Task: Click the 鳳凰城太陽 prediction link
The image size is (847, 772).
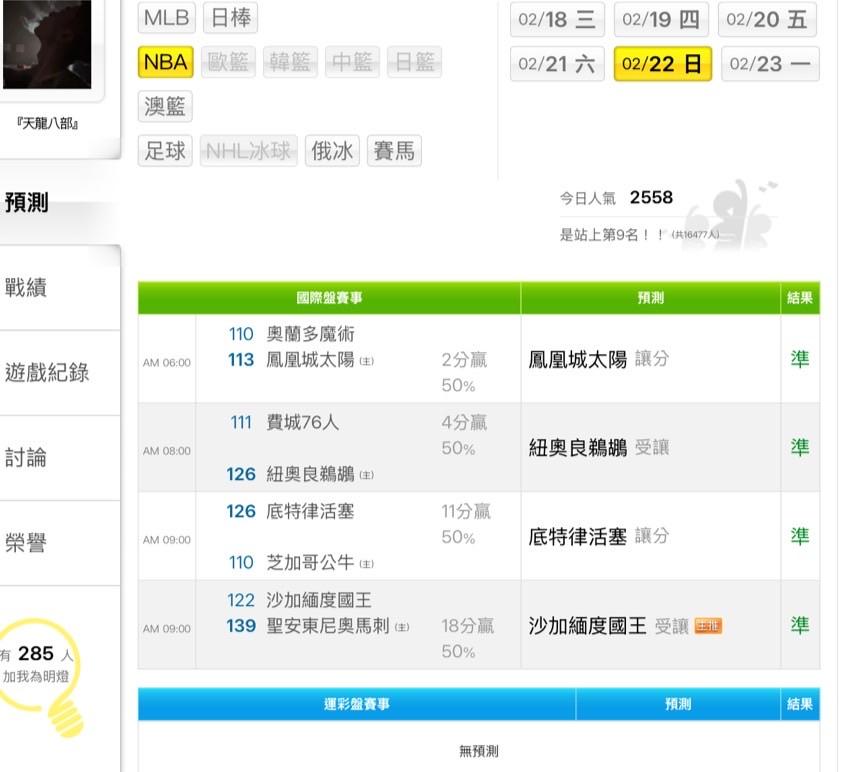Action: (577, 359)
